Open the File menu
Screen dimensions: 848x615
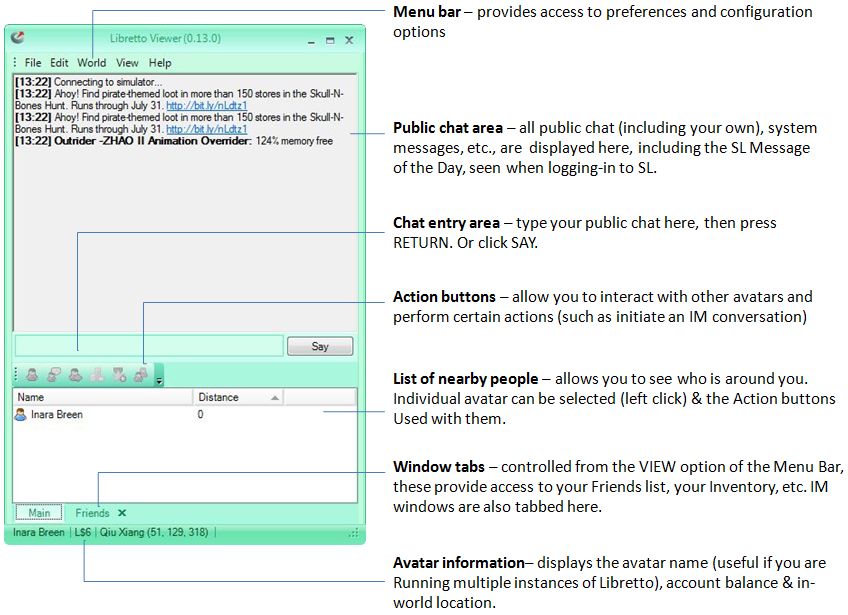[x=33, y=63]
